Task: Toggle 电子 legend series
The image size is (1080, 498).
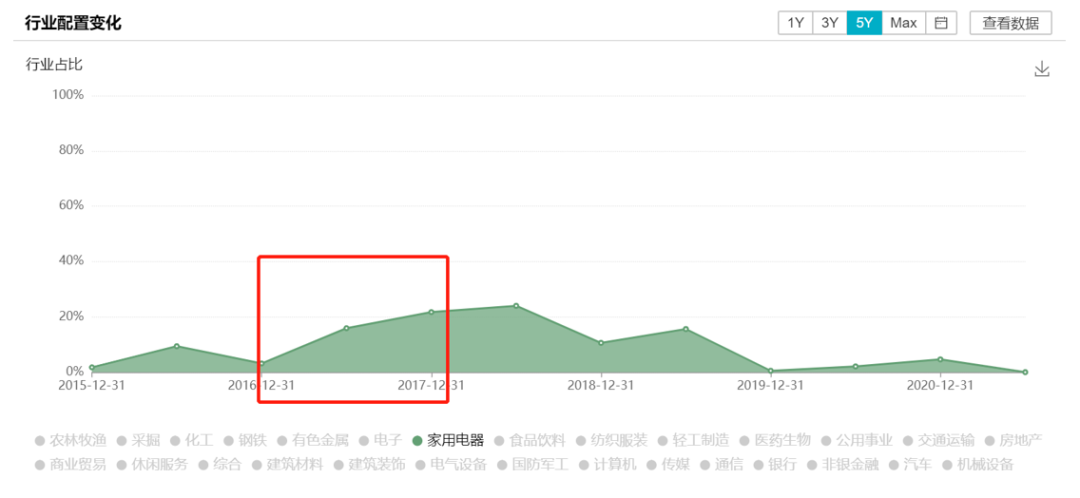Action: (380, 440)
